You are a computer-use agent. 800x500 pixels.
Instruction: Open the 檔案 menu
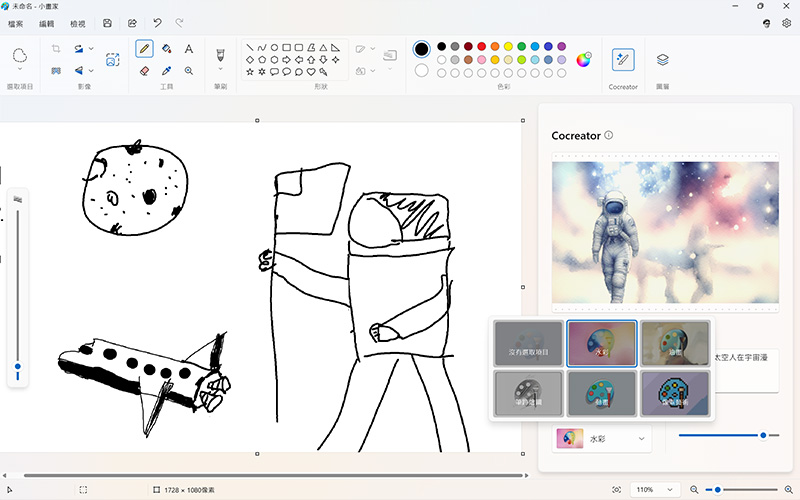tap(16, 23)
